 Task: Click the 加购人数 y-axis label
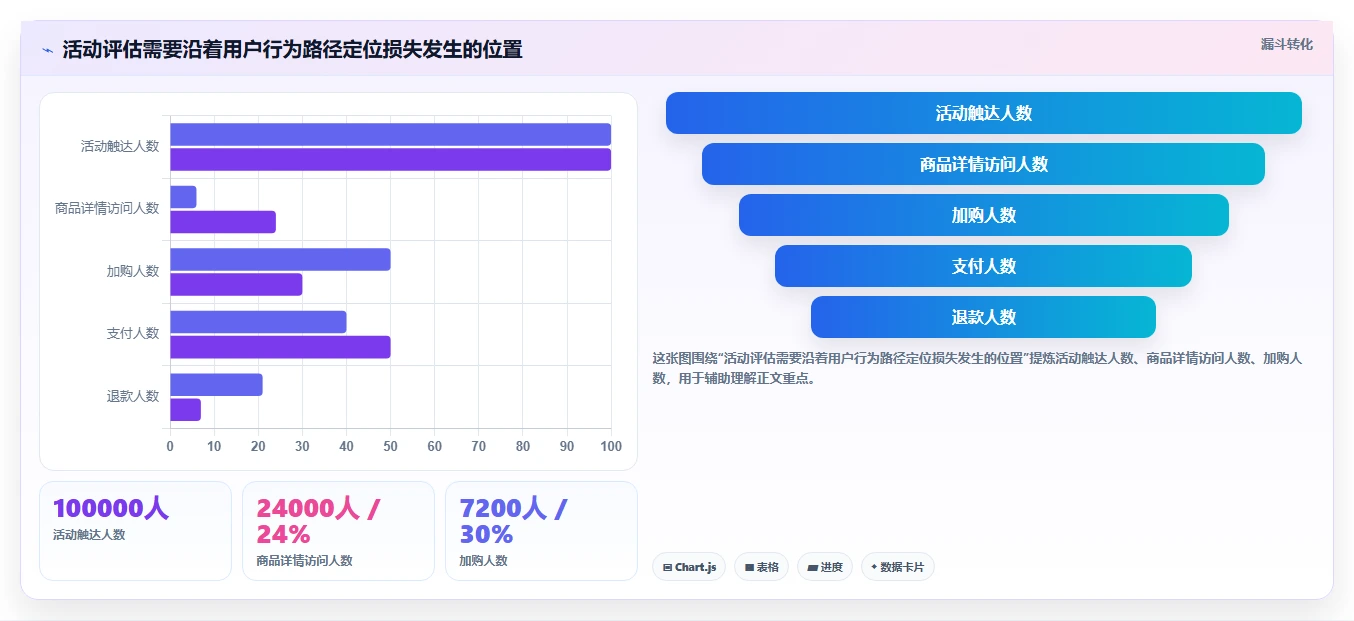[x=133, y=271]
